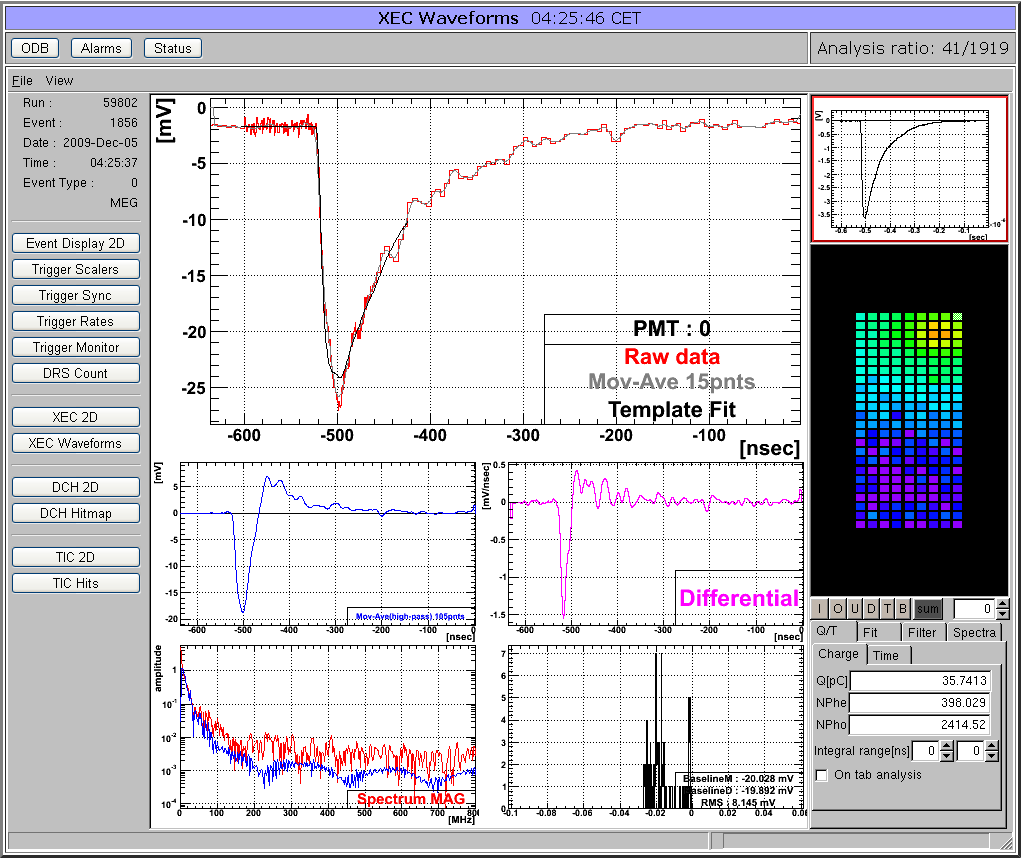Increment the first Integral range value
The height and width of the screenshot is (858, 1022).
946,746
